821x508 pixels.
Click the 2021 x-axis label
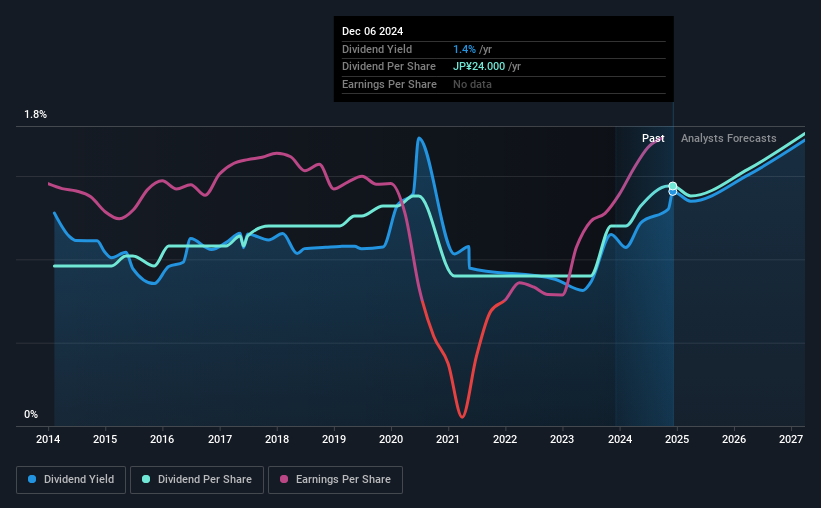(448, 439)
